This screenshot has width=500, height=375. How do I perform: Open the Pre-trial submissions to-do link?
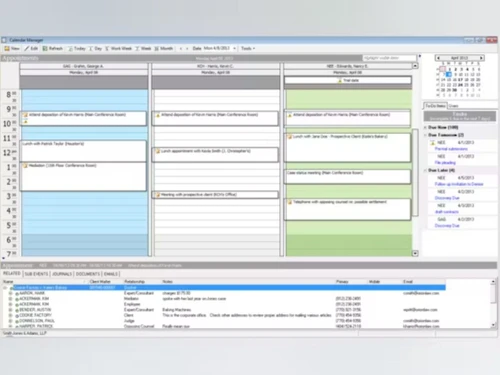(451, 149)
